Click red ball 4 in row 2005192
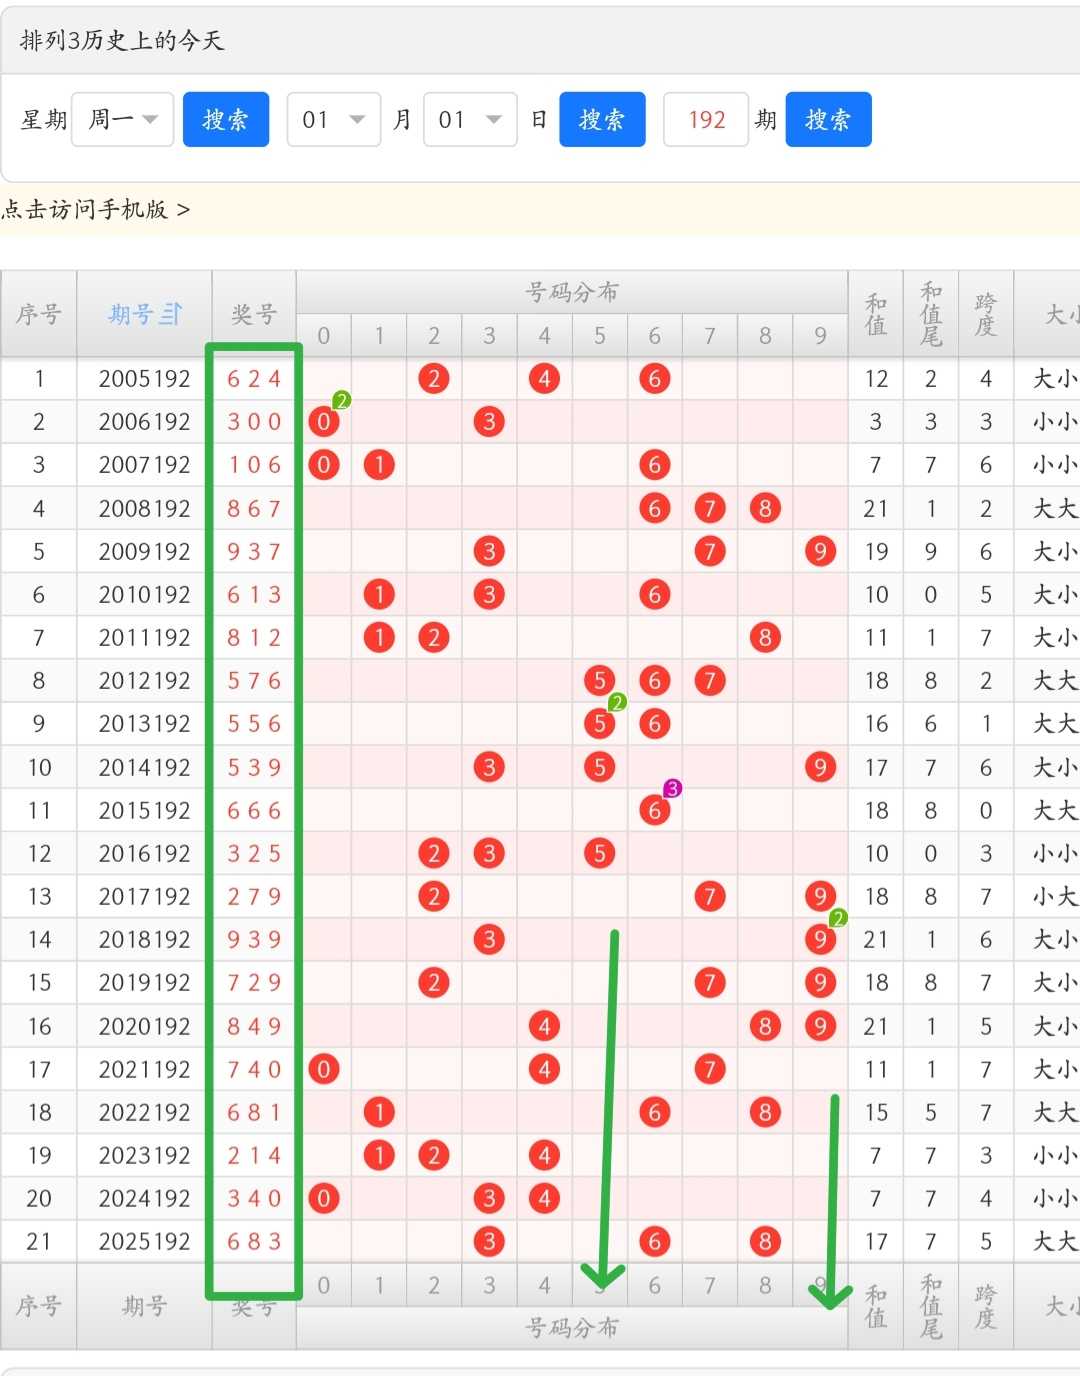Screen dimensions: 1080x1376 click(544, 379)
